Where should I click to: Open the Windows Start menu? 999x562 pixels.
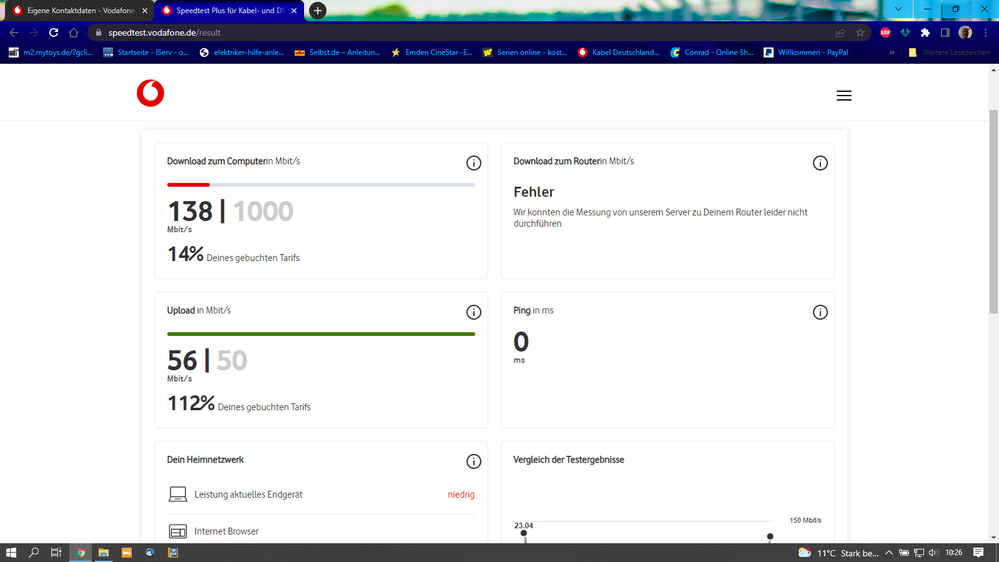click(11, 552)
